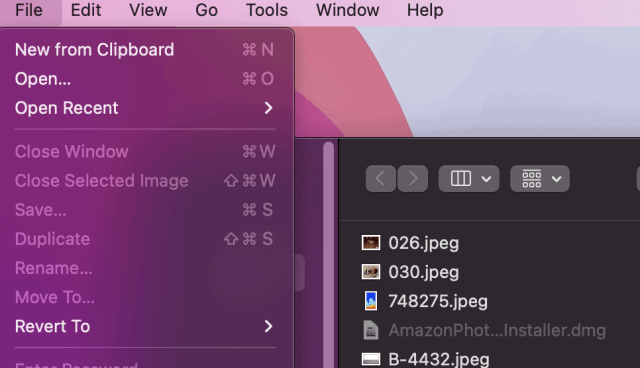The image size is (640, 368).
Task: Choose the Open... menu item
Action: tap(145, 79)
